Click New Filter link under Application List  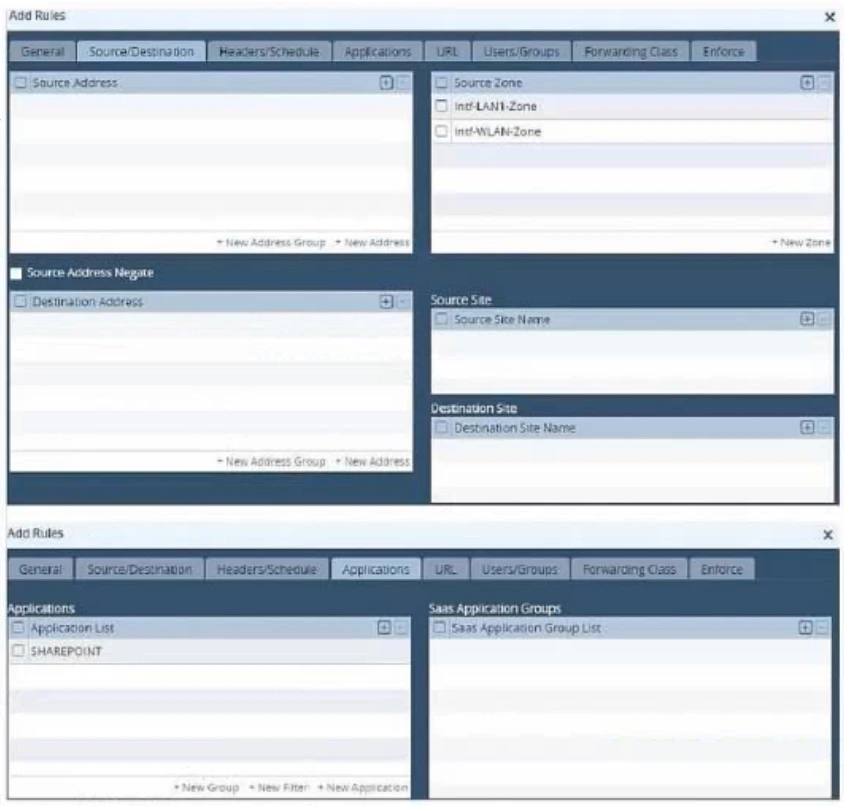click(278, 788)
